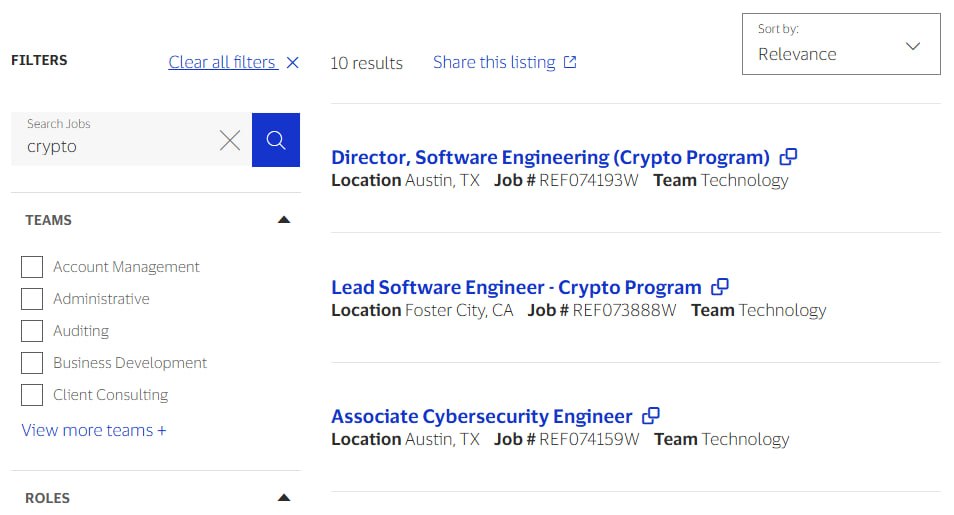Click new-window icon beside Lead Software Engineer
This screenshot has height=515, width=954.
[719, 287]
